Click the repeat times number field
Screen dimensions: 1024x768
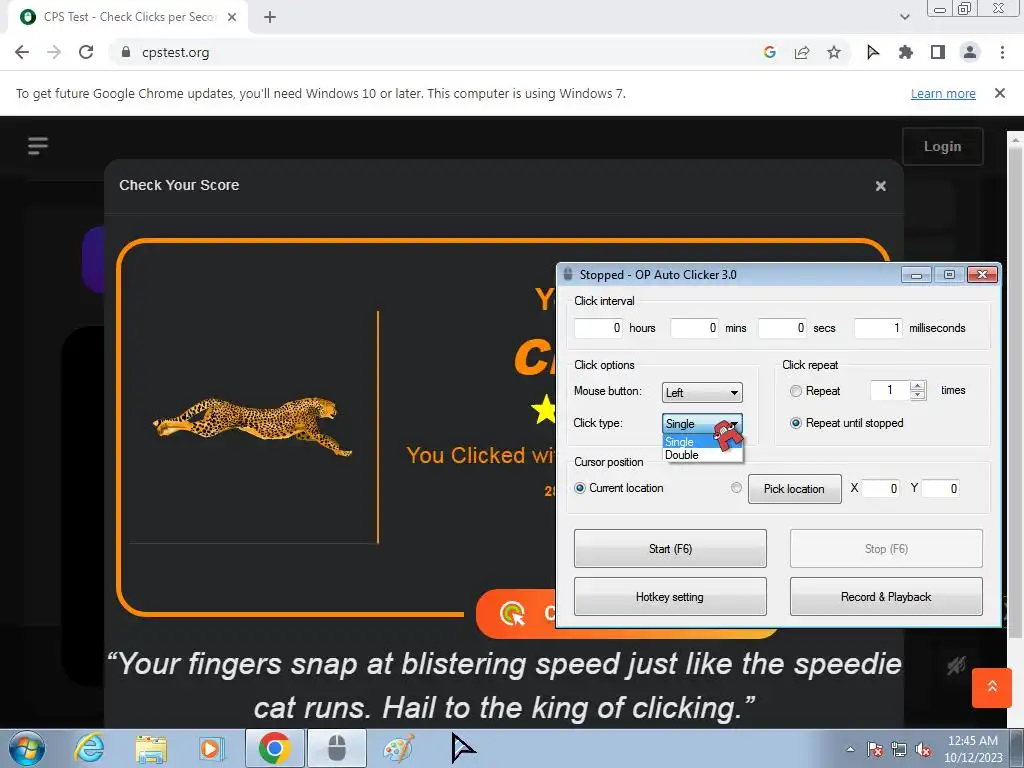pyautogui.click(x=890, y=391)
